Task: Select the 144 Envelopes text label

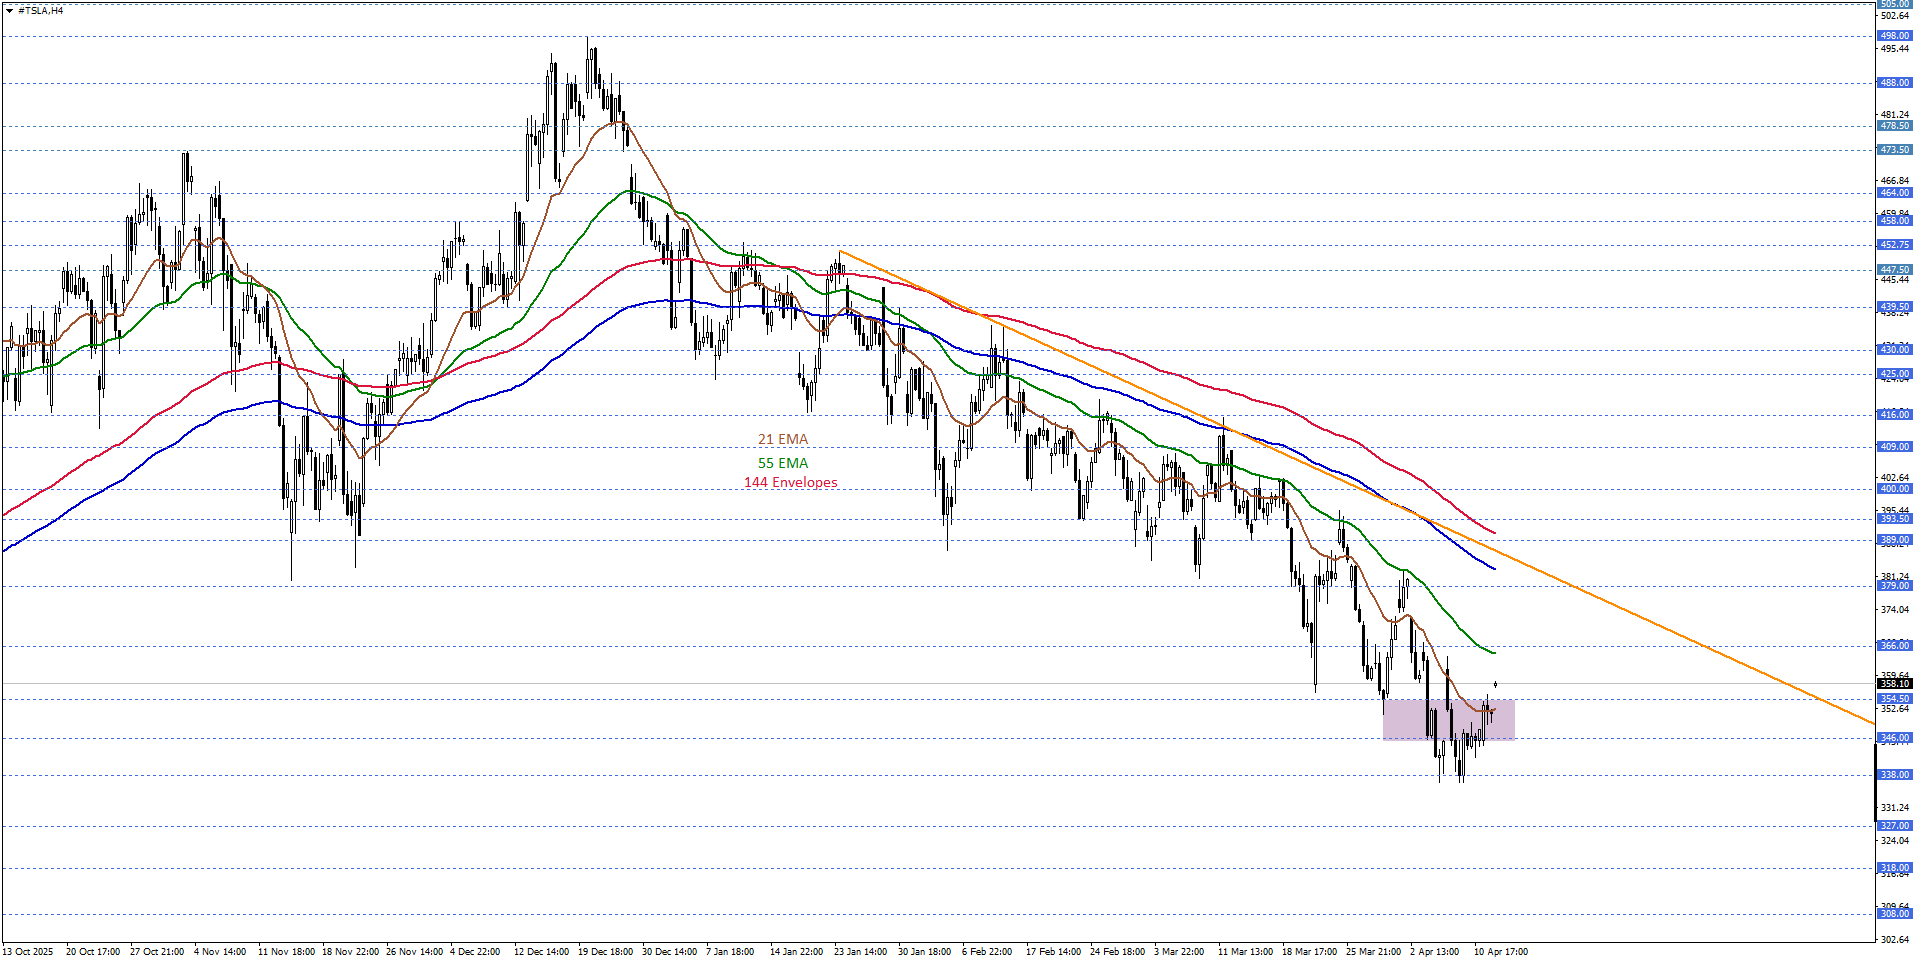Action: pyautogui.click(x=790, y=483)
